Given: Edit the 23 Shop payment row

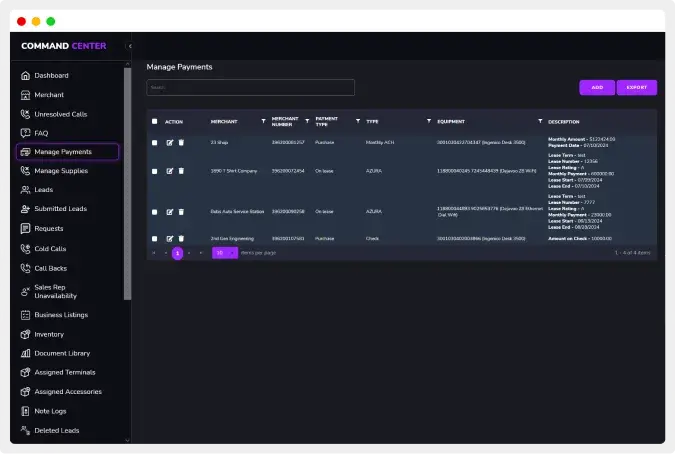Looking at the screenshot, I should [x=170, y=143].
